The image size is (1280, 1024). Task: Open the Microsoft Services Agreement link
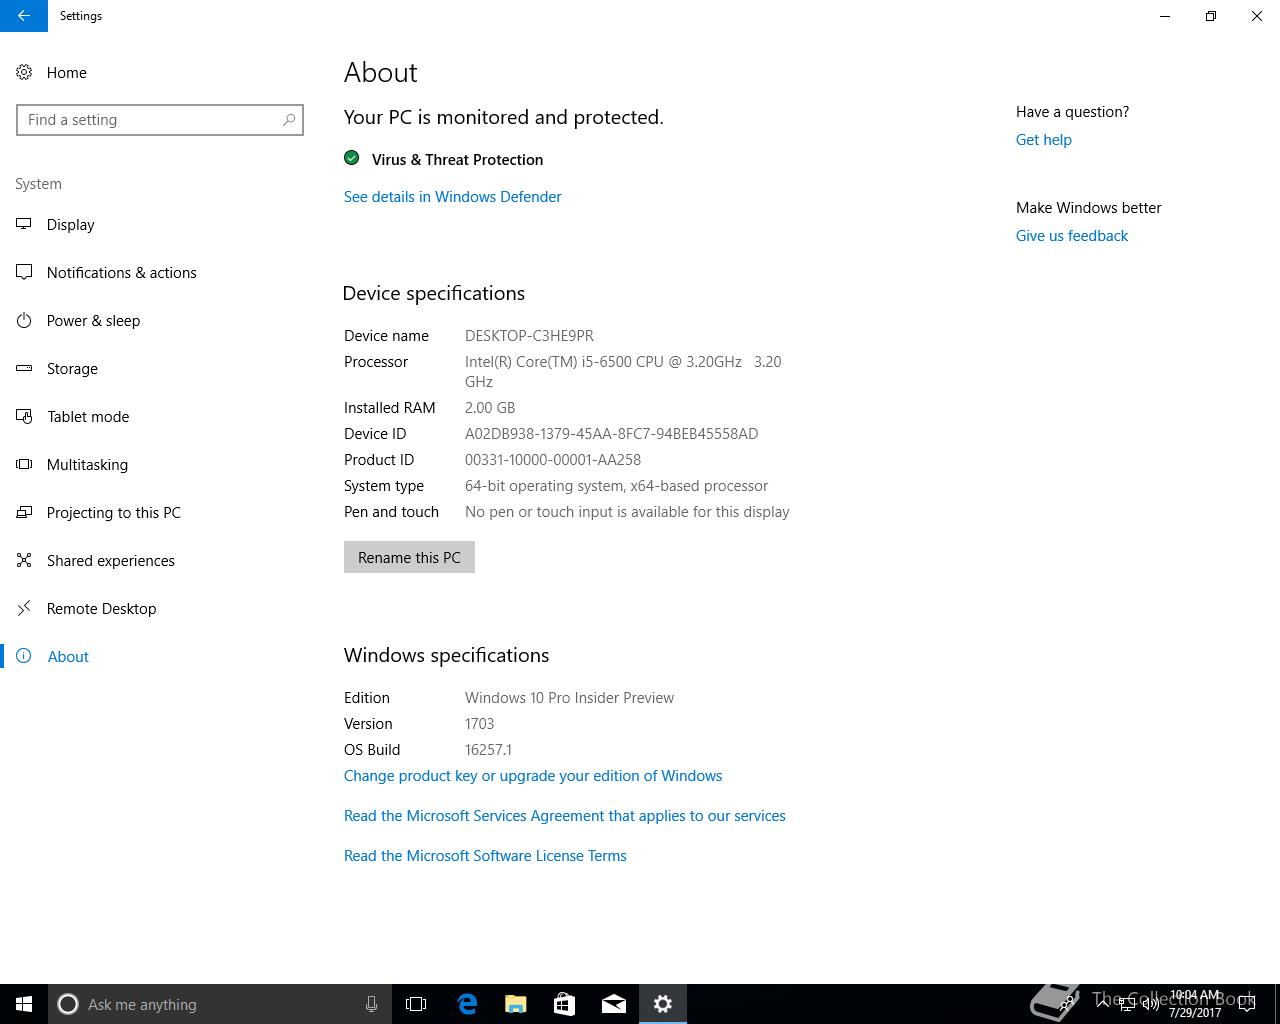pos(565,816)
